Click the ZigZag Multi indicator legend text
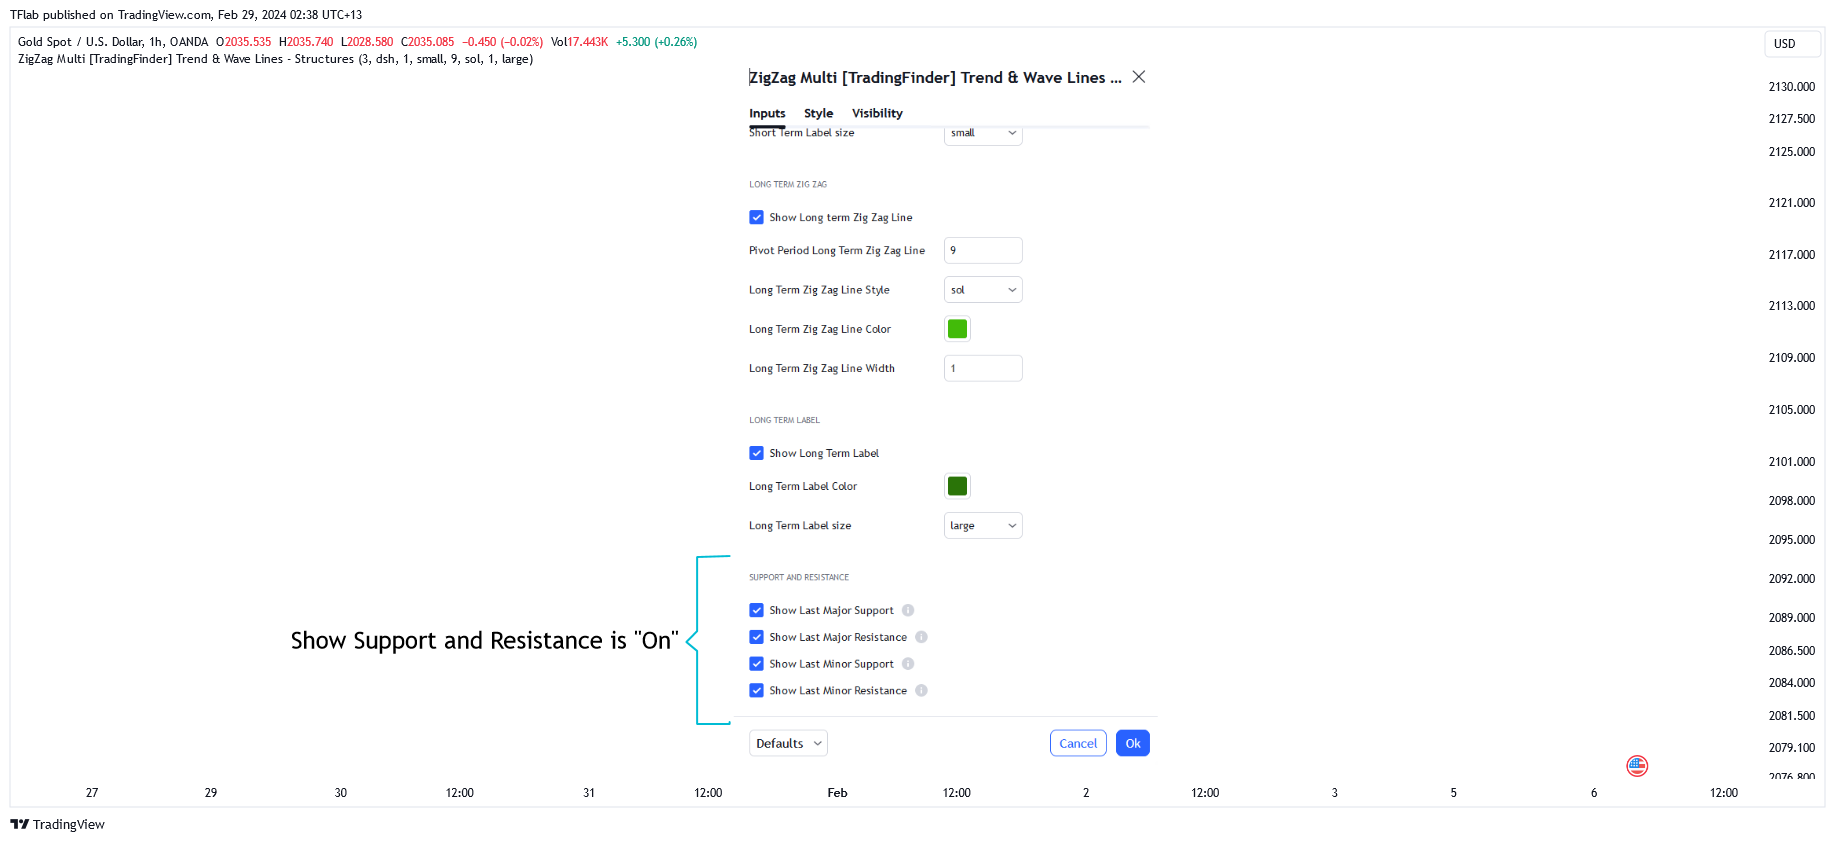The height and width of the screenshot is (842, 1835). pyautogui.click(x=275, y=59)
